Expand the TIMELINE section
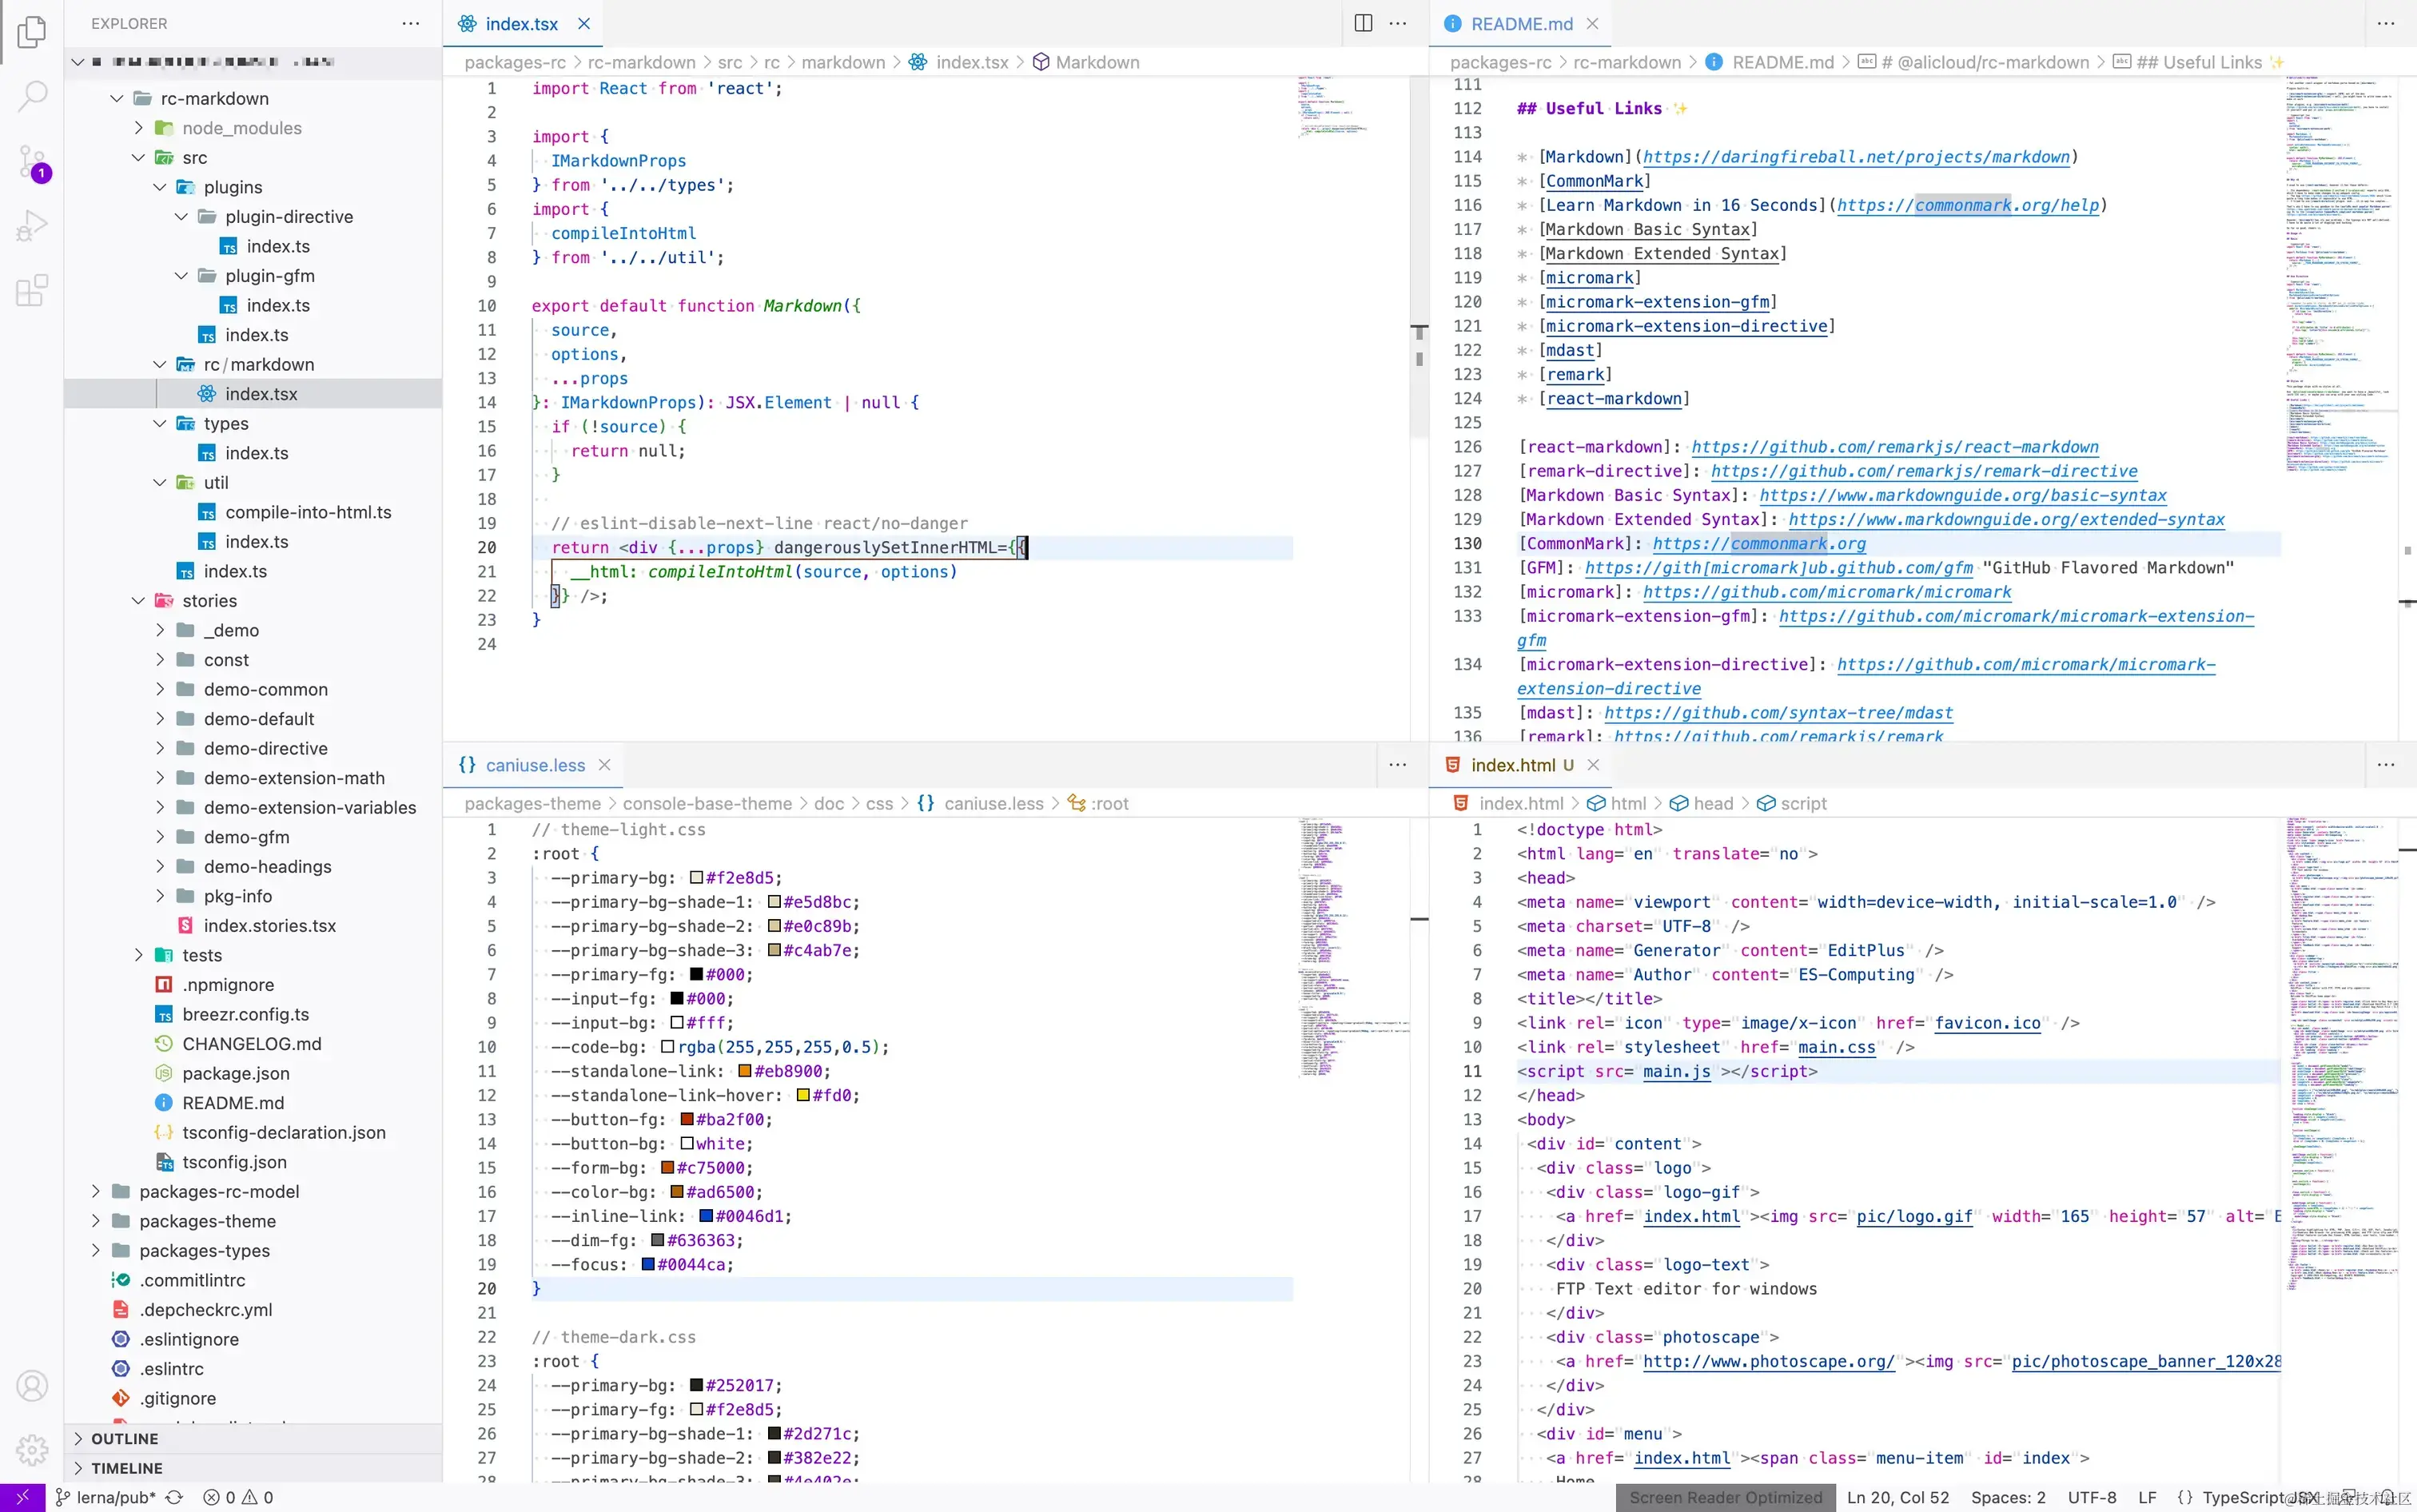Image resolution: width=2417 pixels, height=1512 pixels. tap(126, 1468)
